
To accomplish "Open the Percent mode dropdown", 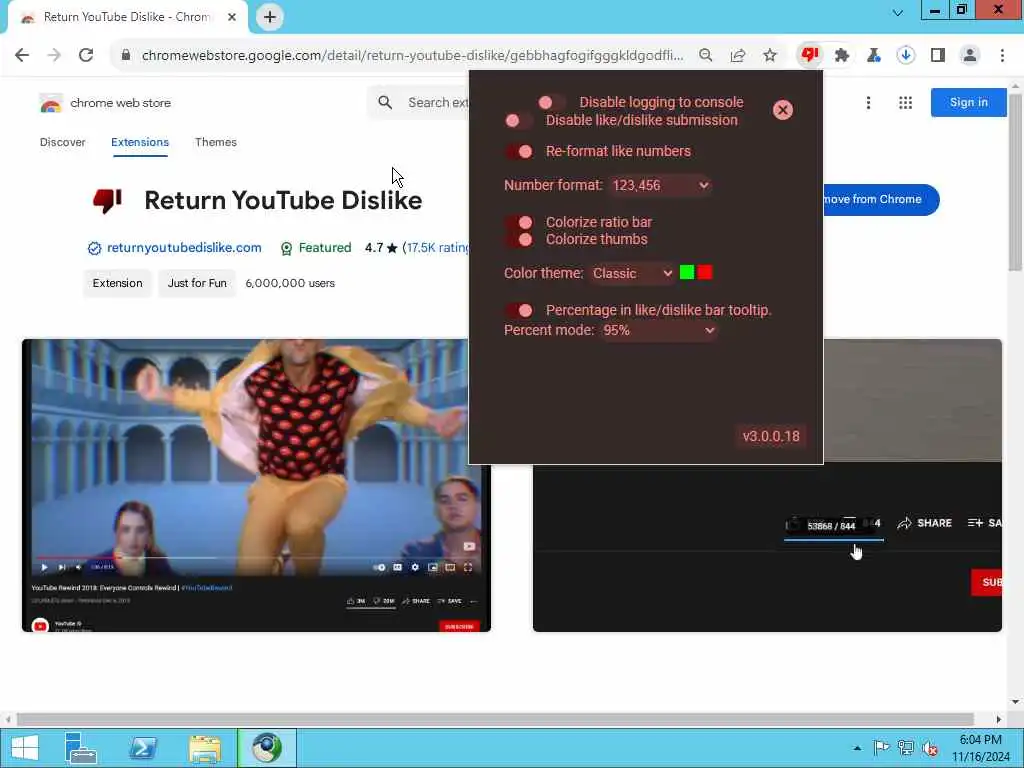I will tap(658, 330).
